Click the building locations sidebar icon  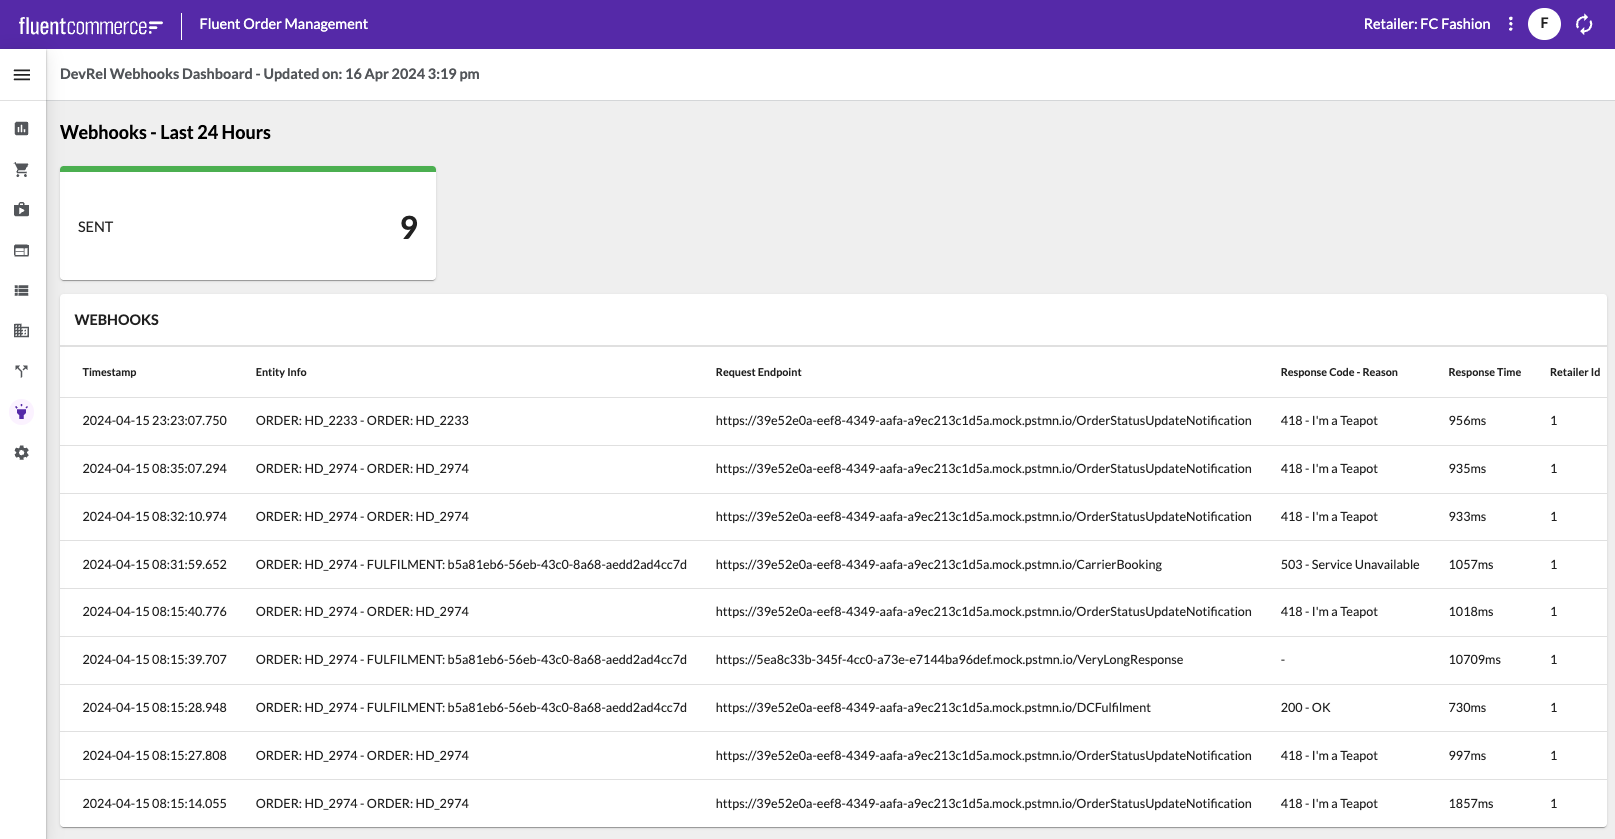point(22,331)
